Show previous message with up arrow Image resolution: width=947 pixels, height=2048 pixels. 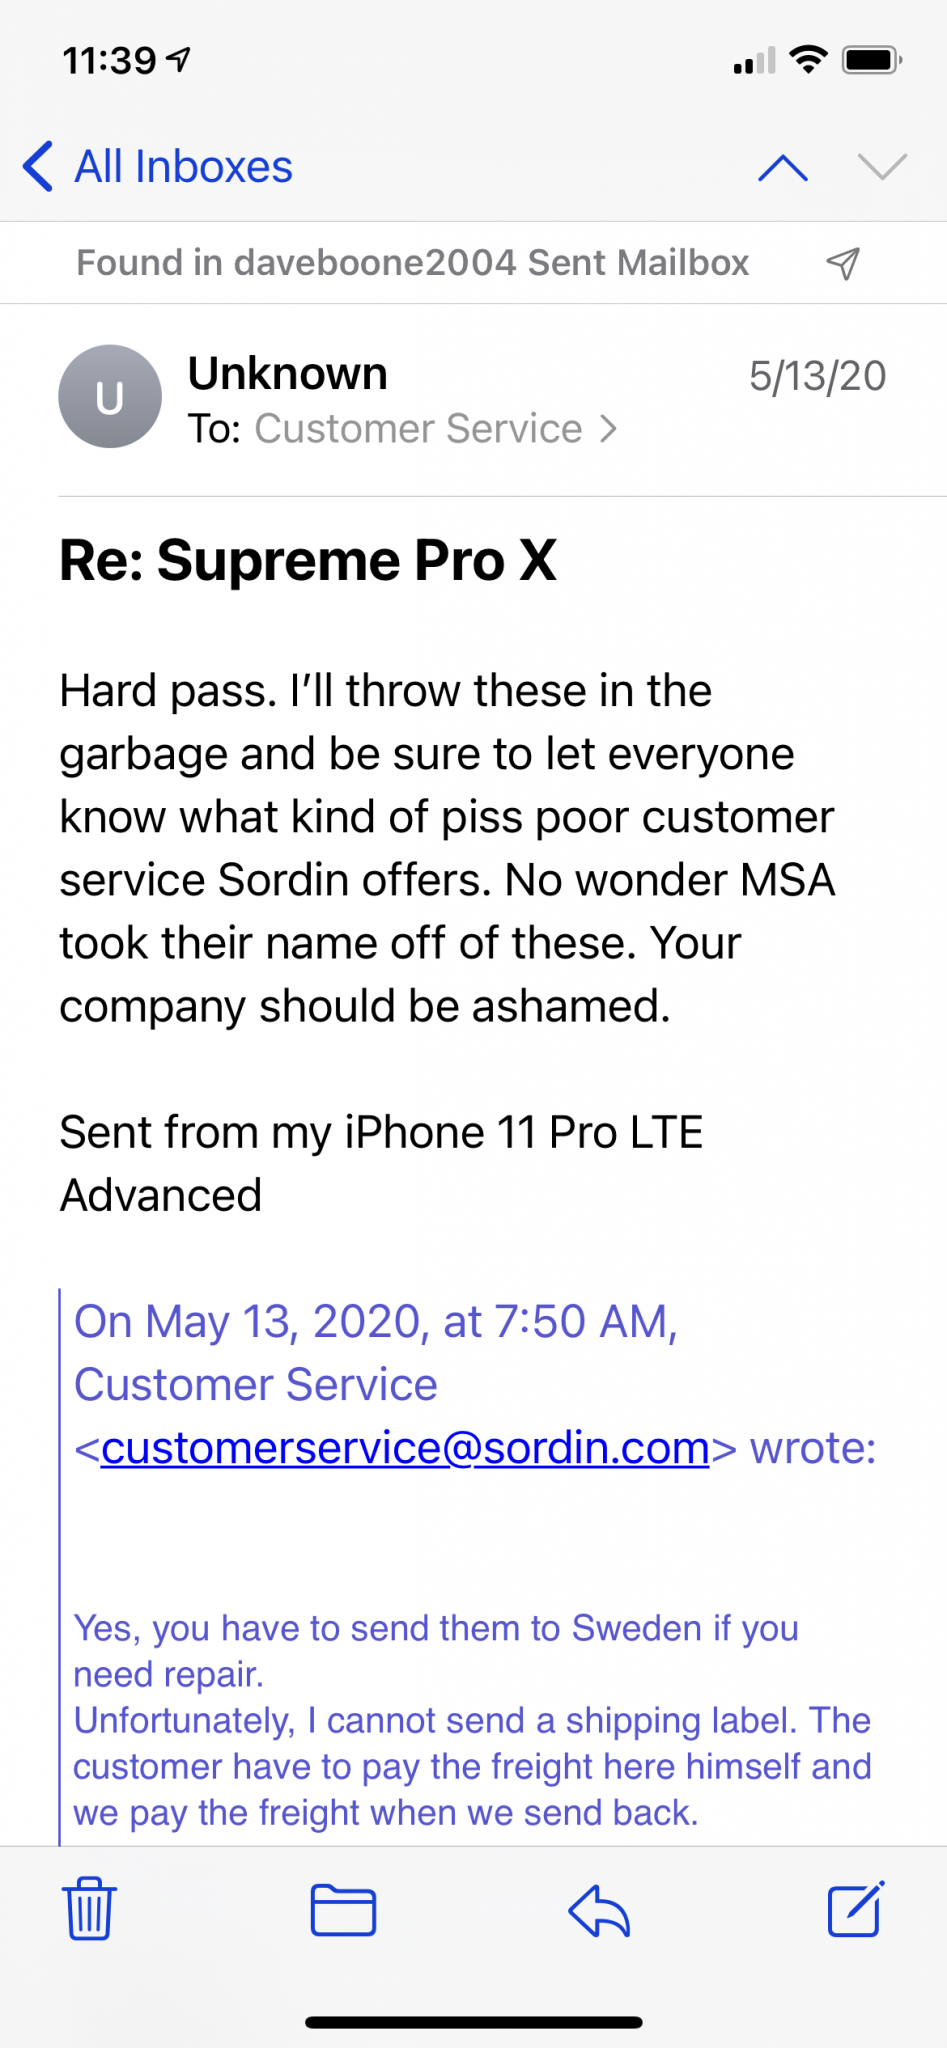click(x=783, y=167)
